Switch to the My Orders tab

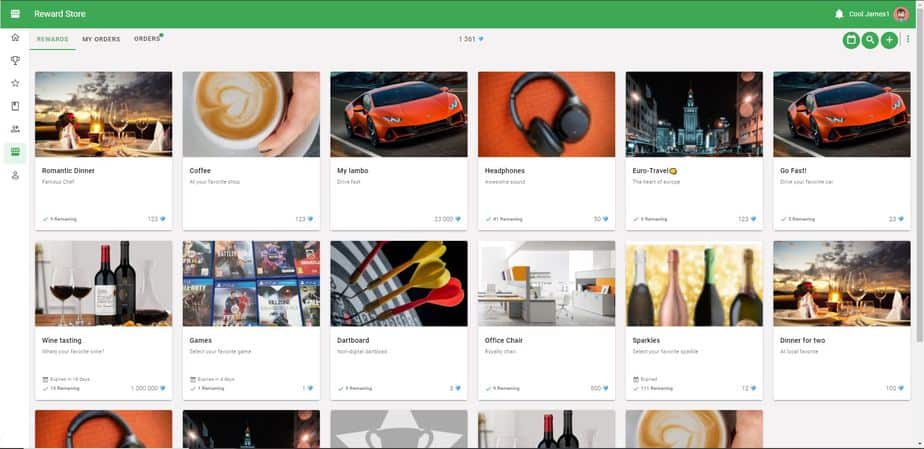coord(101,39)
